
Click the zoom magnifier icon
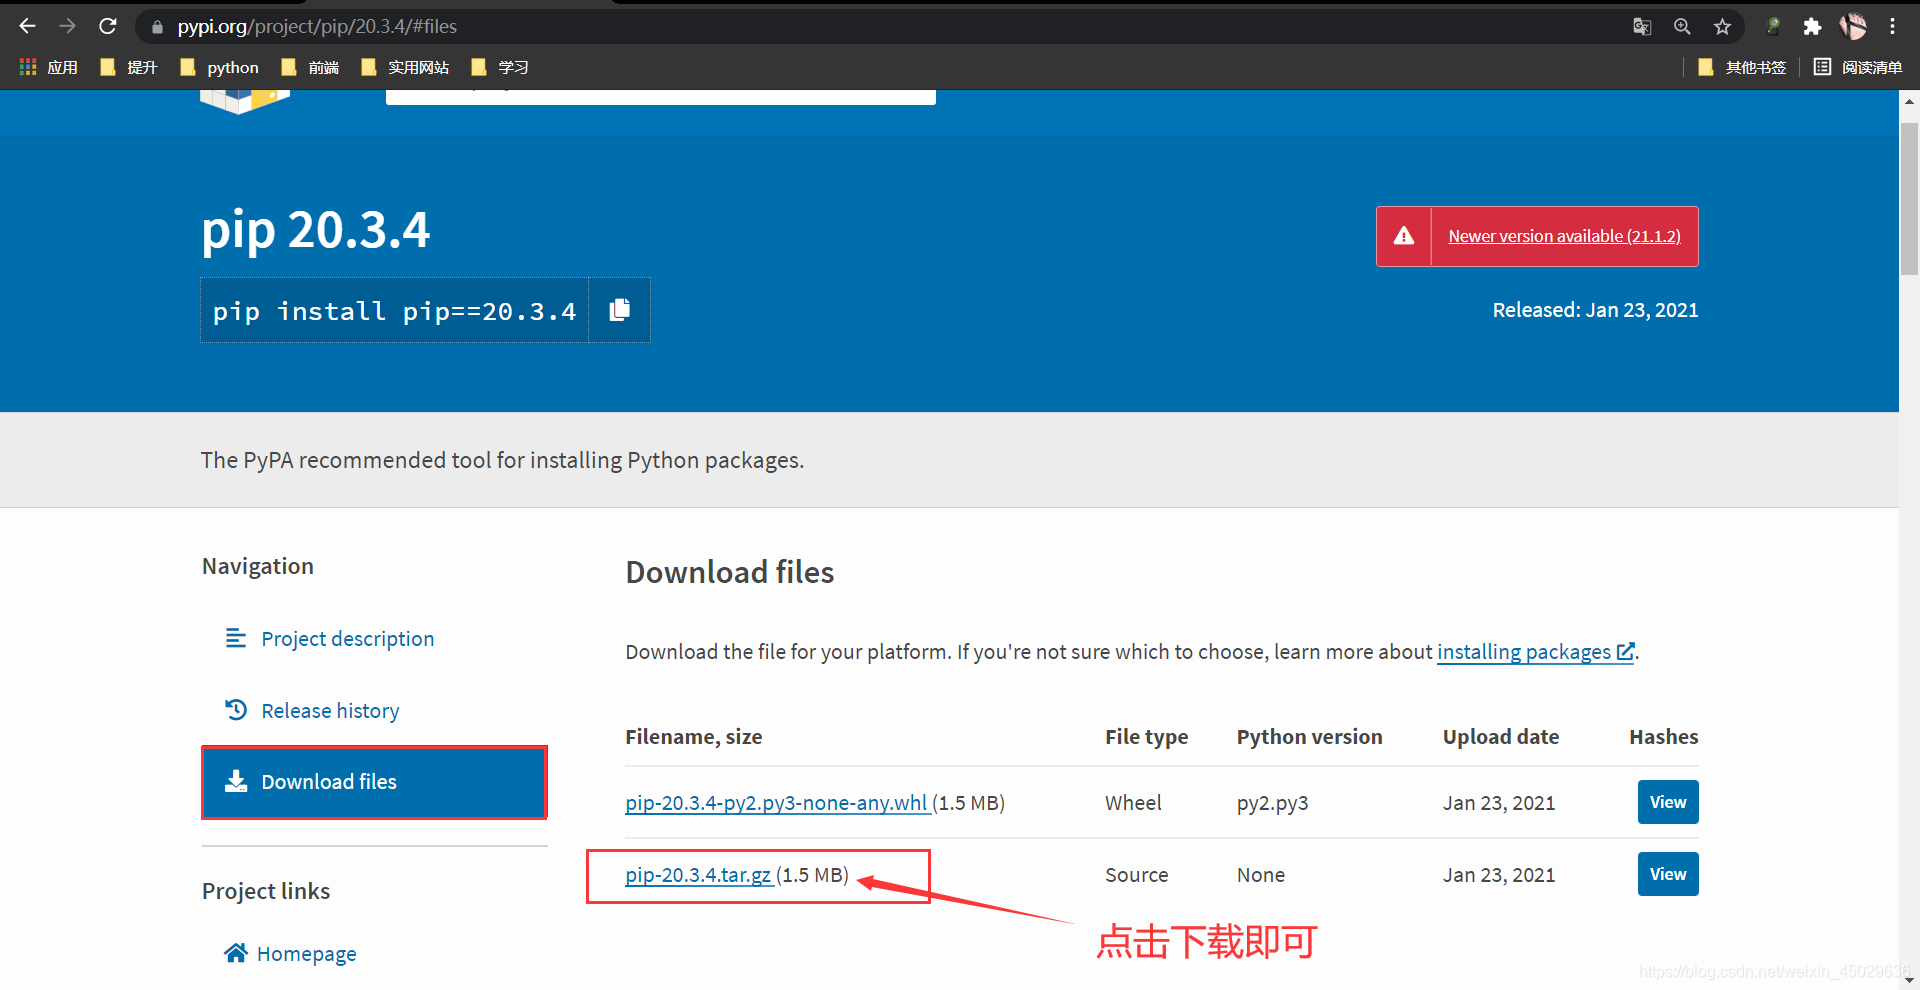pos(1682,27)
